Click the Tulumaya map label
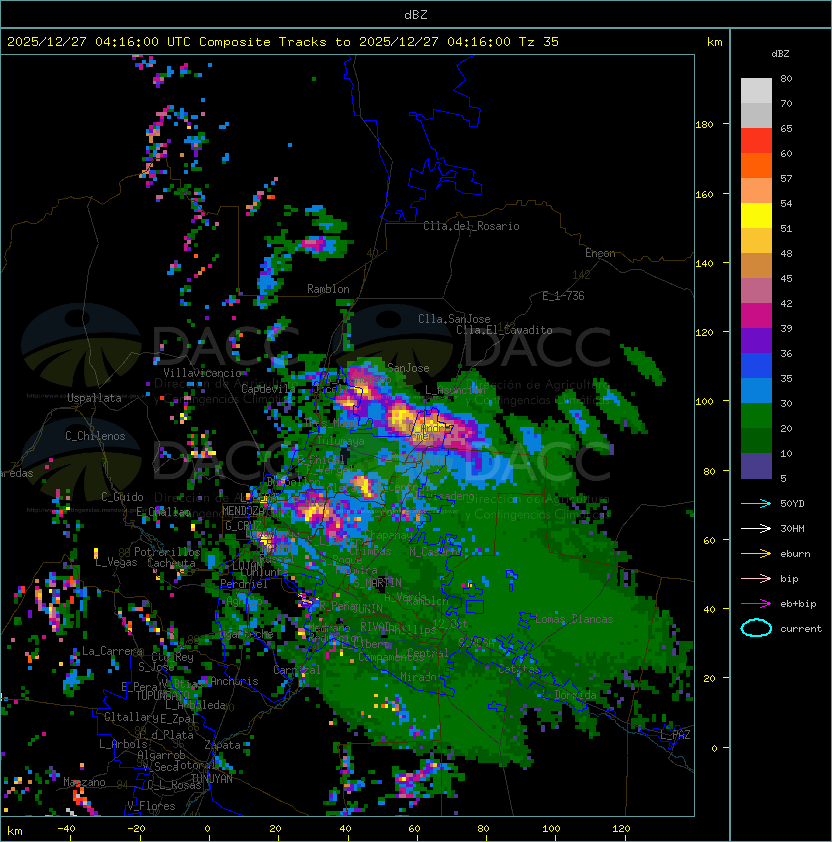 (x=341, y=441)
